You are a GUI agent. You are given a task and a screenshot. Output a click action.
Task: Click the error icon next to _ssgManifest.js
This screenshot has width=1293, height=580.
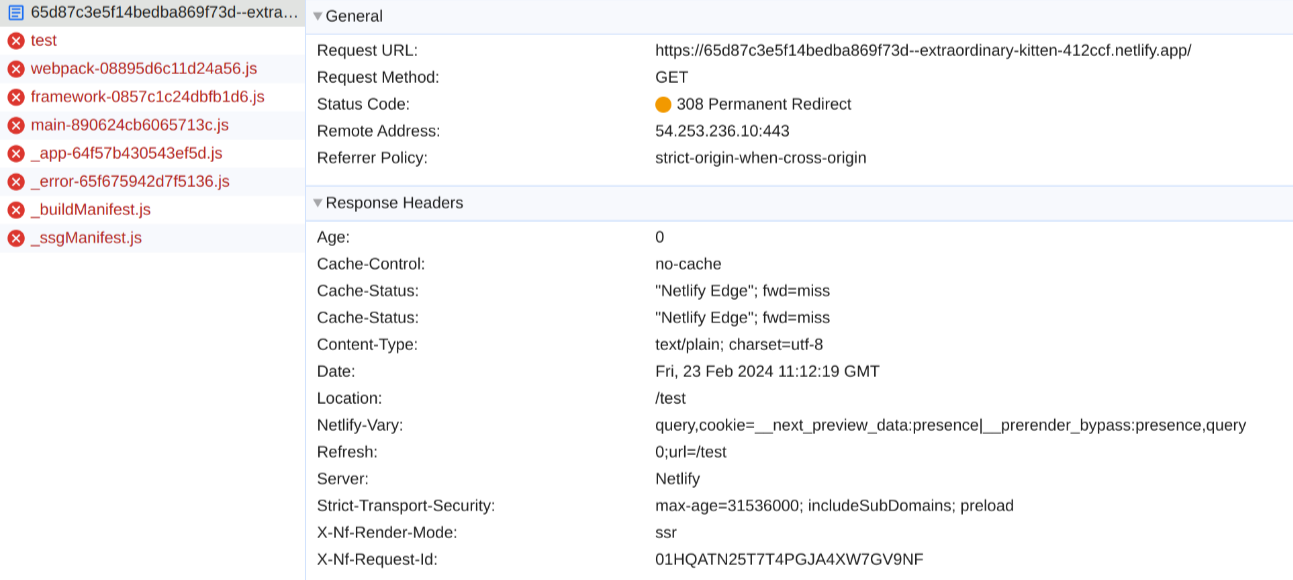[16, 238]
